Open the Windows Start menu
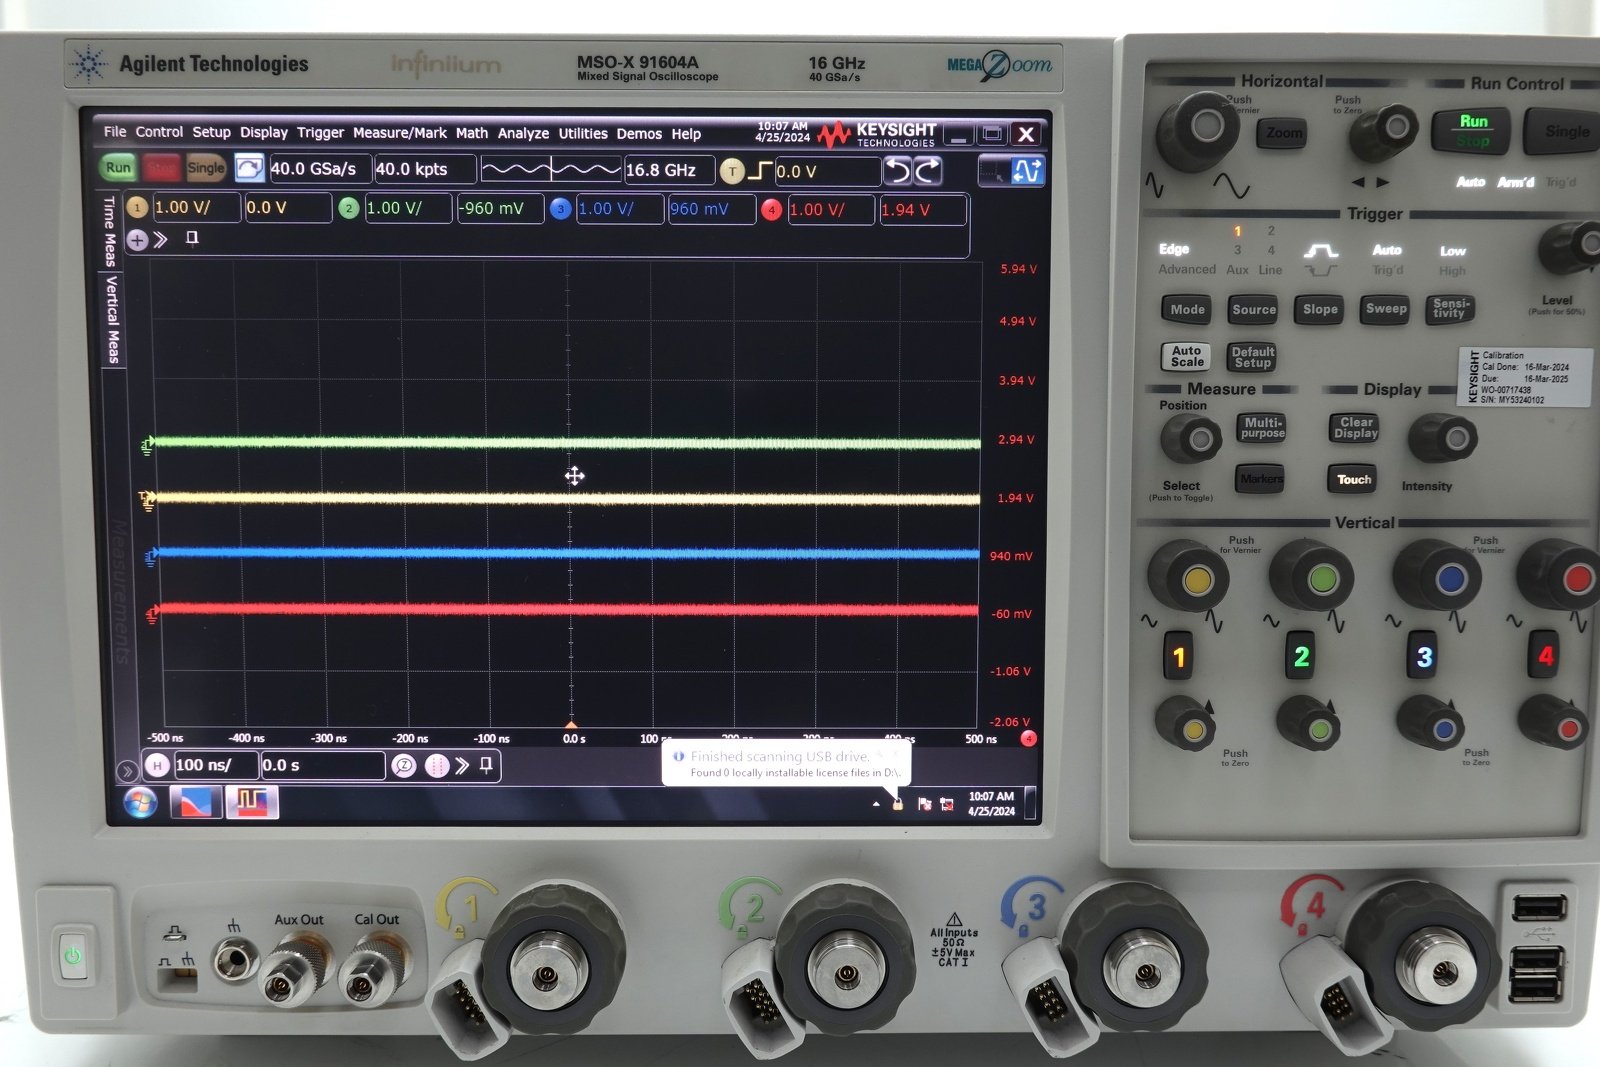 point(140,802)
